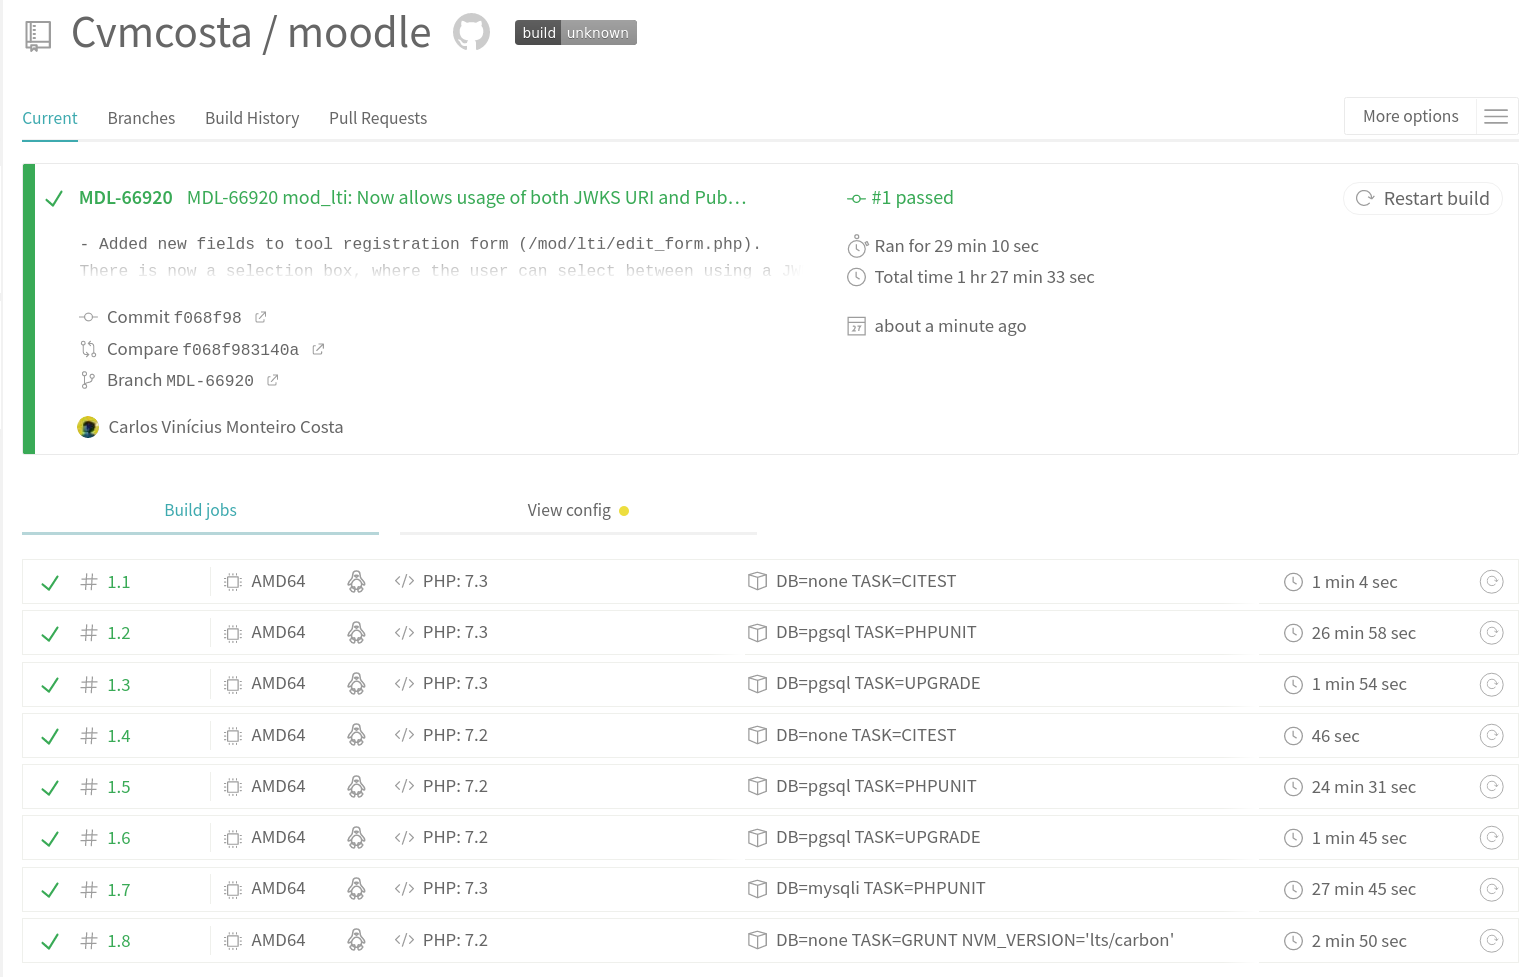Restart job 1.5 using its restart icon
The height and width of the screenshot is (978, 1535).
(1491, 787)
